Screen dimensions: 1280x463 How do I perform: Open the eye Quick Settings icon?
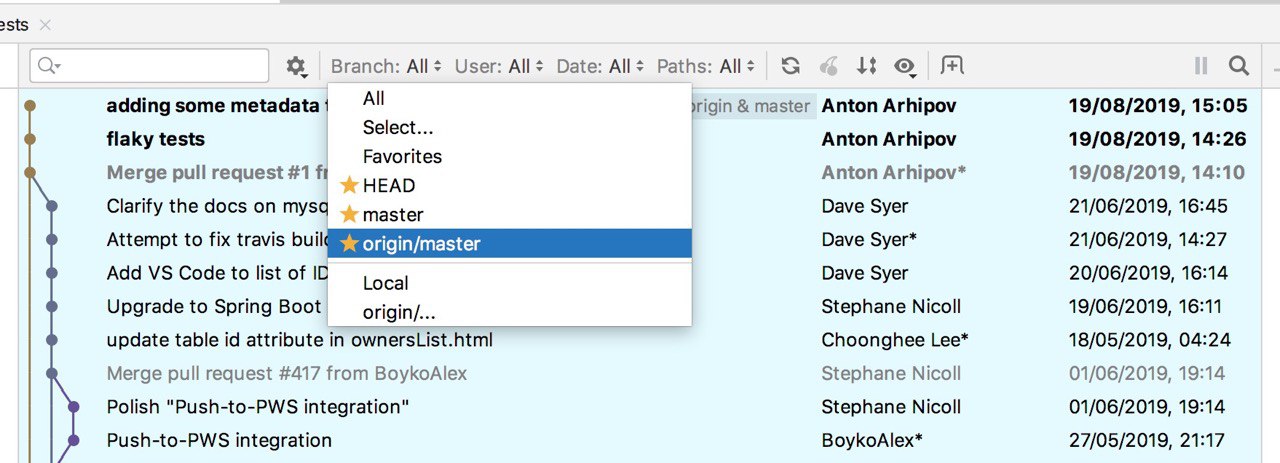[906, 66]
